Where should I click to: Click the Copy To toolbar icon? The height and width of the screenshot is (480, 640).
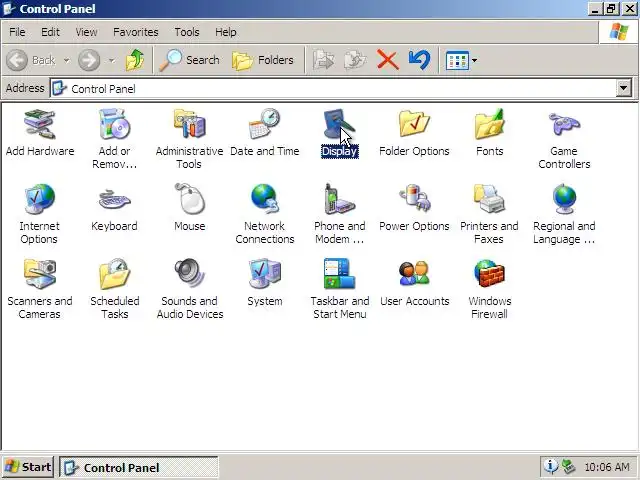pyautogui.click(x=356, y=60)
